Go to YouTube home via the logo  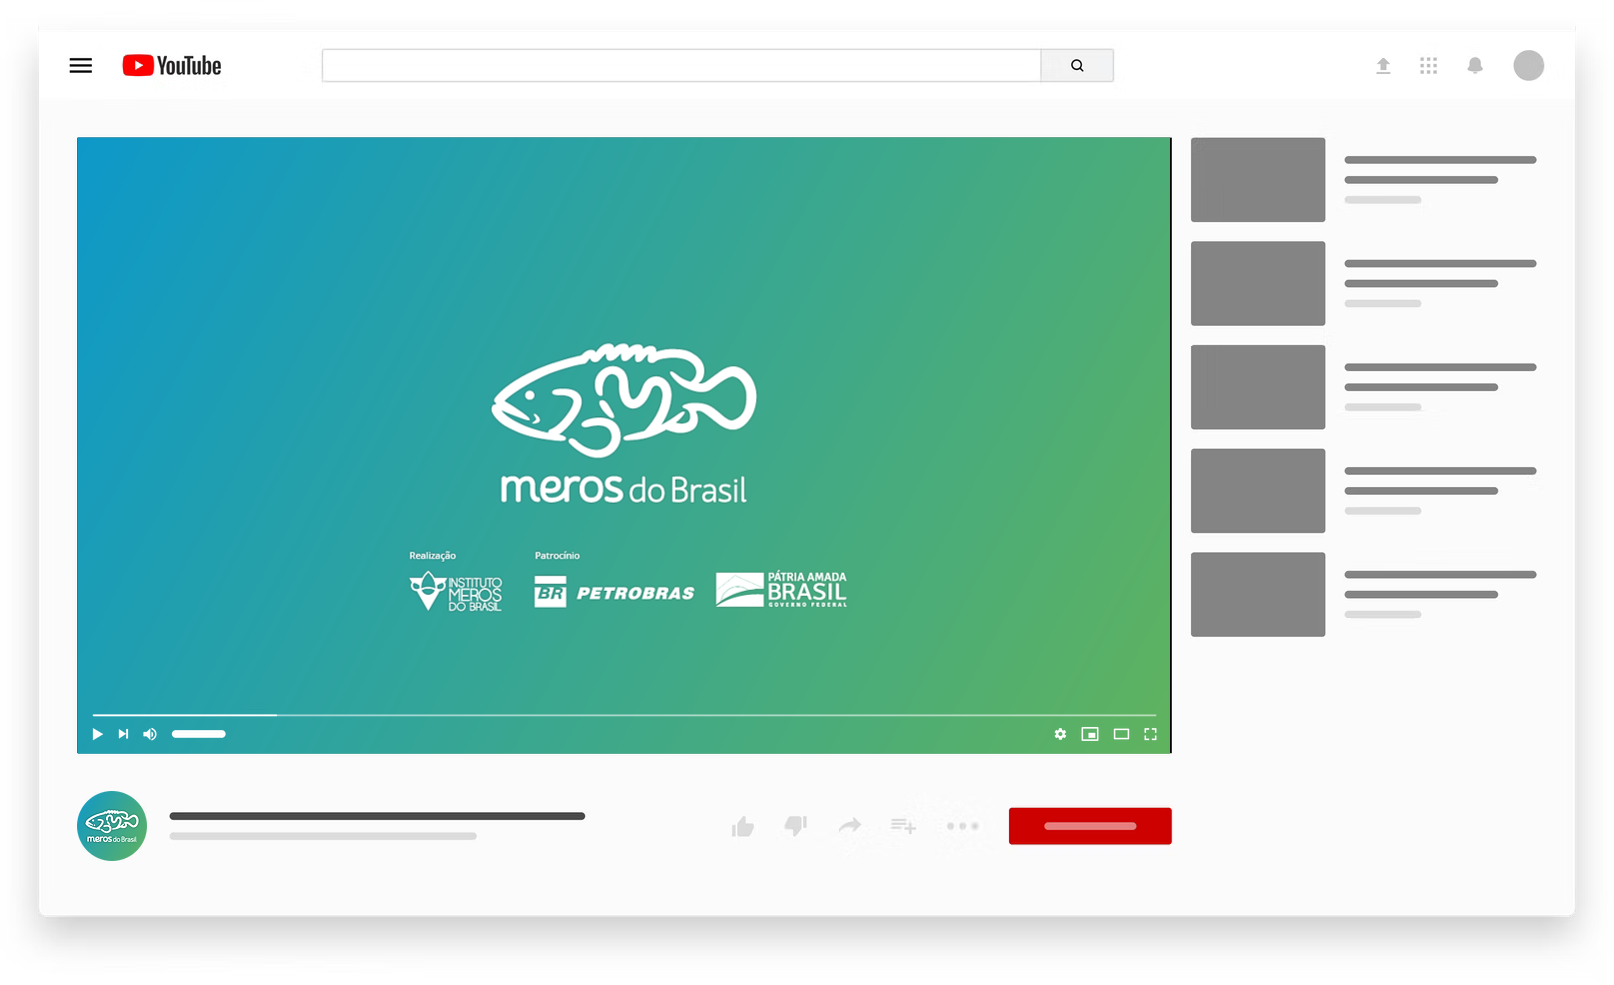tap(172, 66)
